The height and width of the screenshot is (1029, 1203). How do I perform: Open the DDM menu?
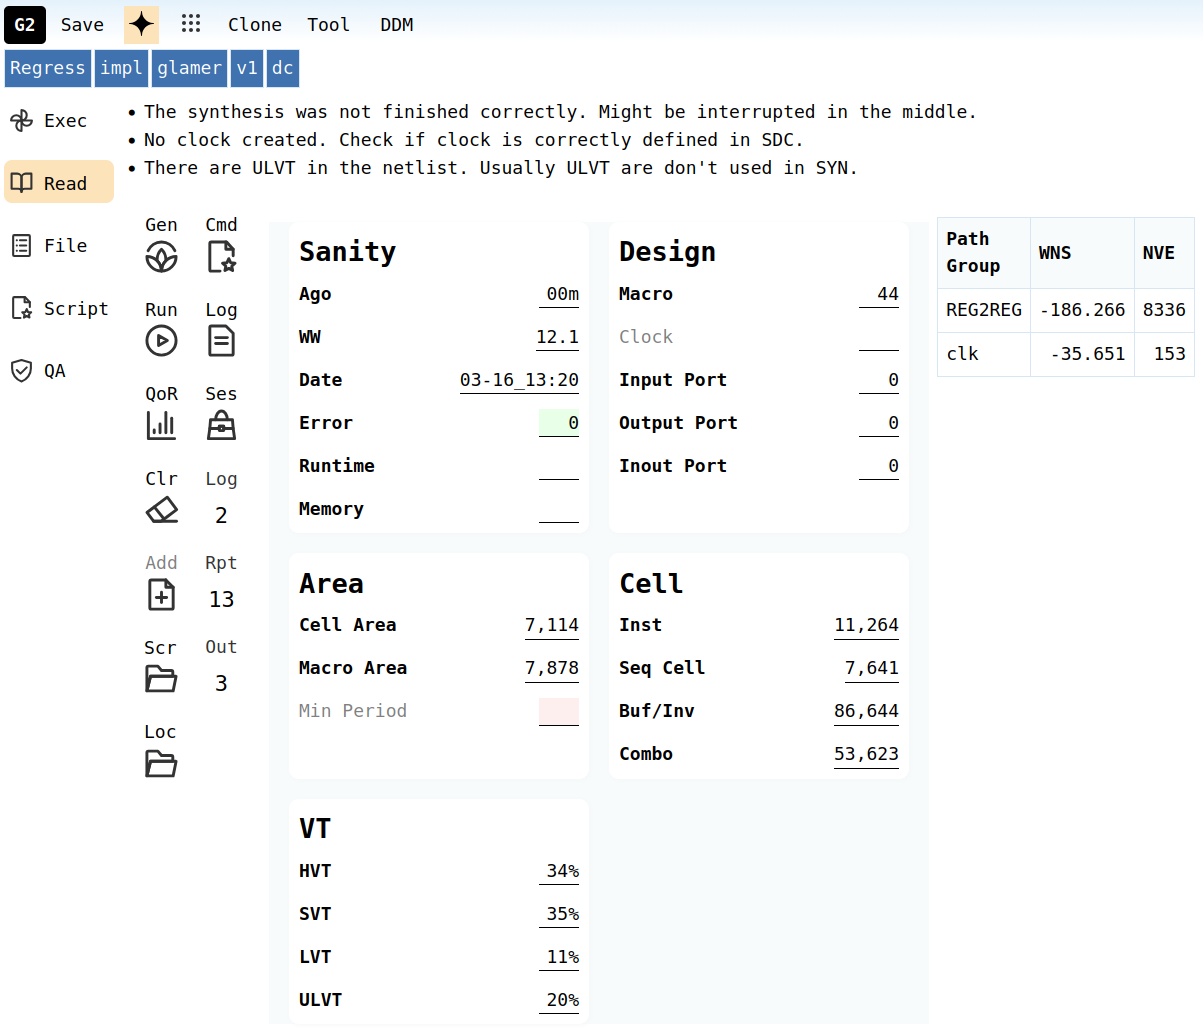pyautogui.click(x=396, y=25)
